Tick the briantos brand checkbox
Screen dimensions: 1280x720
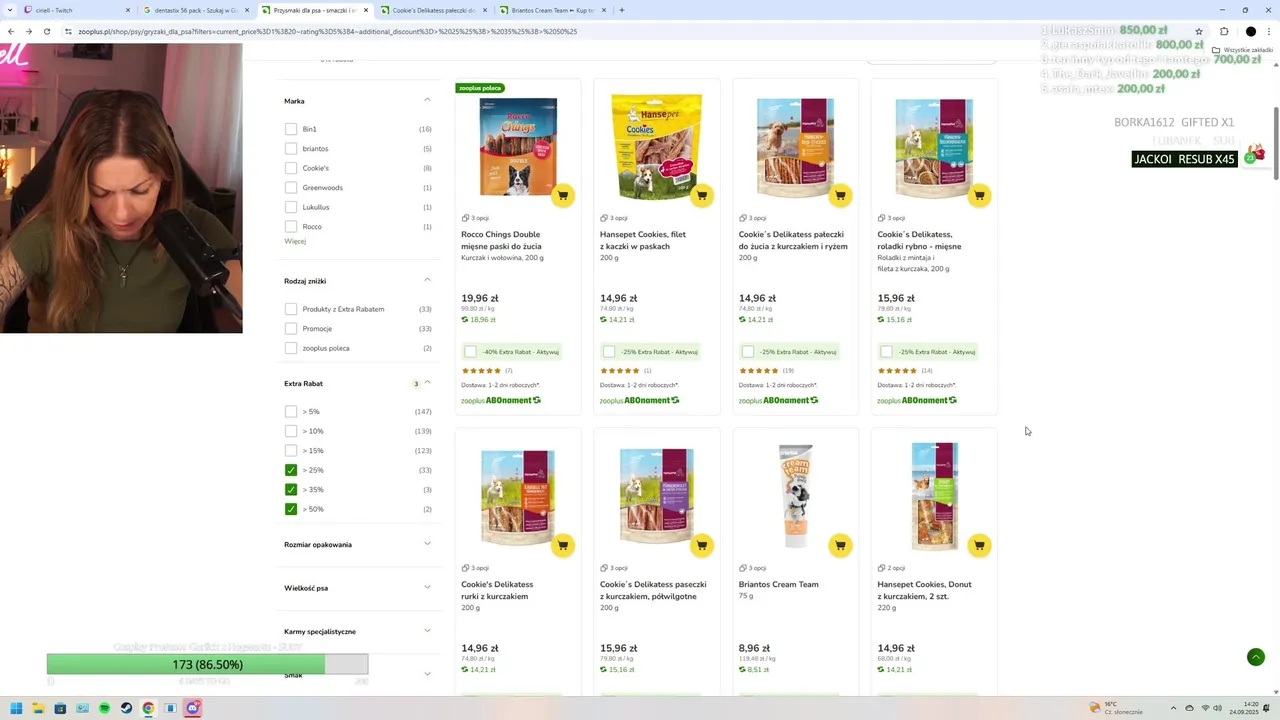(x=291, y=149)
